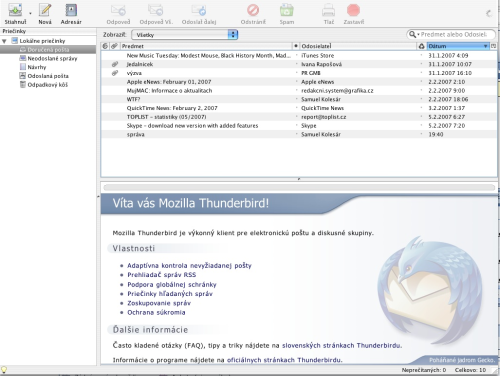Image resolution: width=500 pixels, height=376 pixels.
Task: Follow oficiálnych stránkach Thunderbirdu link
Action: coord(284,360)
